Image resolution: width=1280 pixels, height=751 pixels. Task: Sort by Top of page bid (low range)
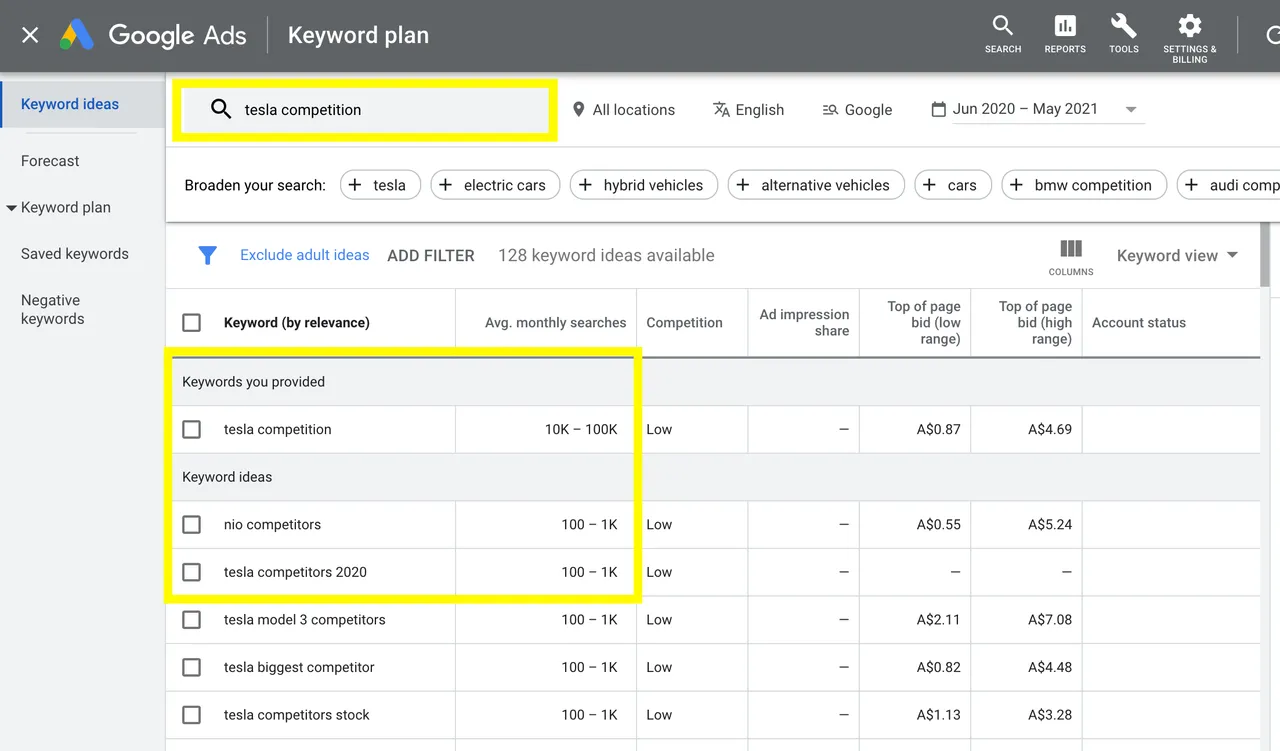pyautogui.click(x=923, y=322)
